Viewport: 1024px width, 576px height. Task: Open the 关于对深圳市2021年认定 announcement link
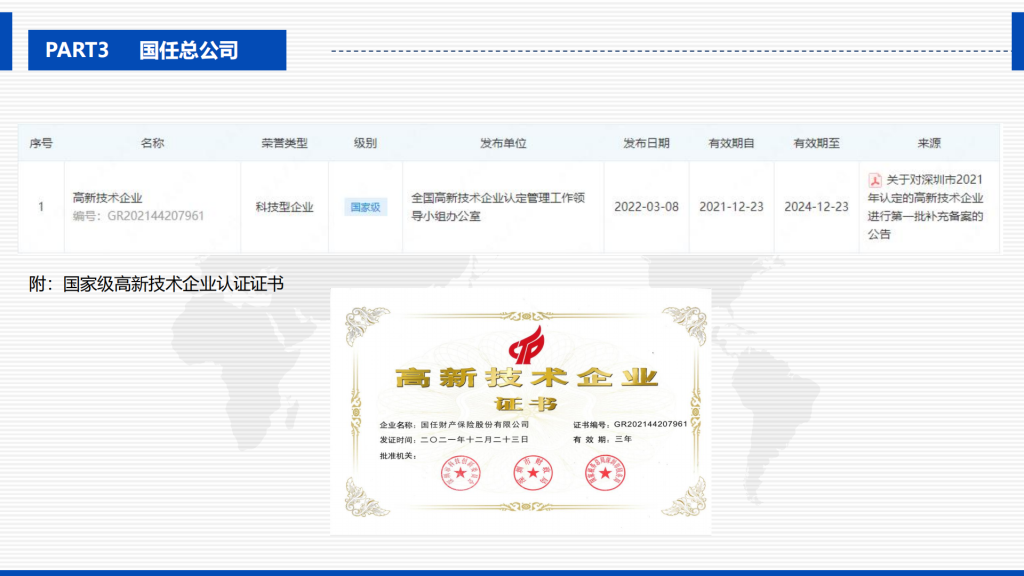[925, 206]
